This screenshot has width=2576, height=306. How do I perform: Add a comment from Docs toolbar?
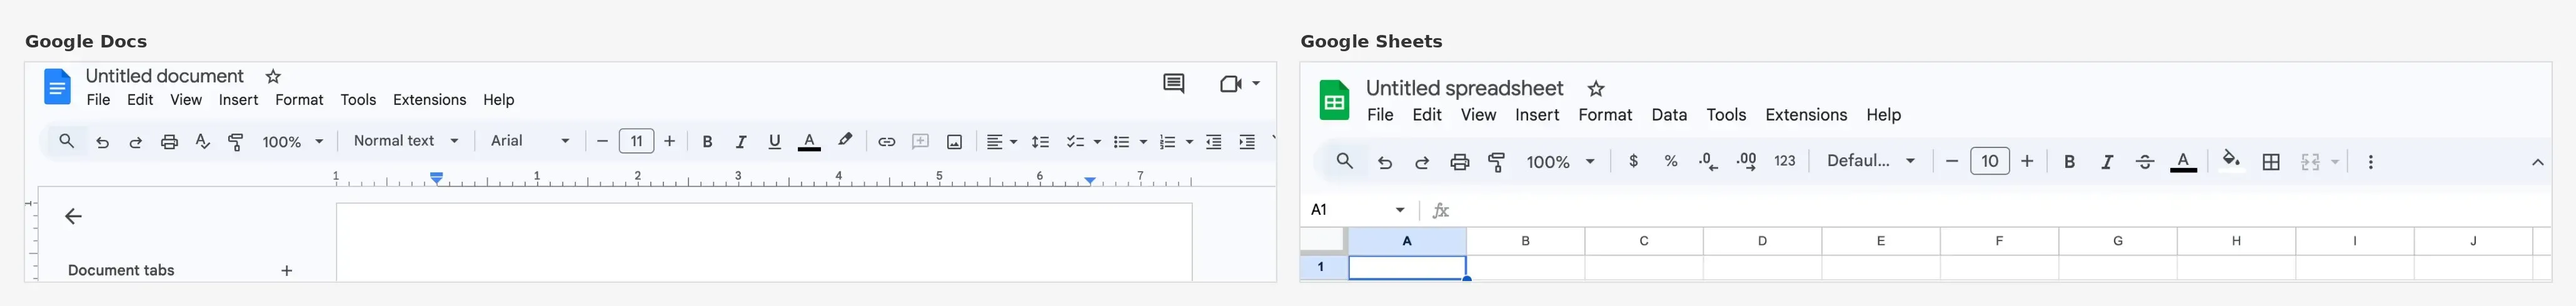pyautogui.click(x=921, y=142)
